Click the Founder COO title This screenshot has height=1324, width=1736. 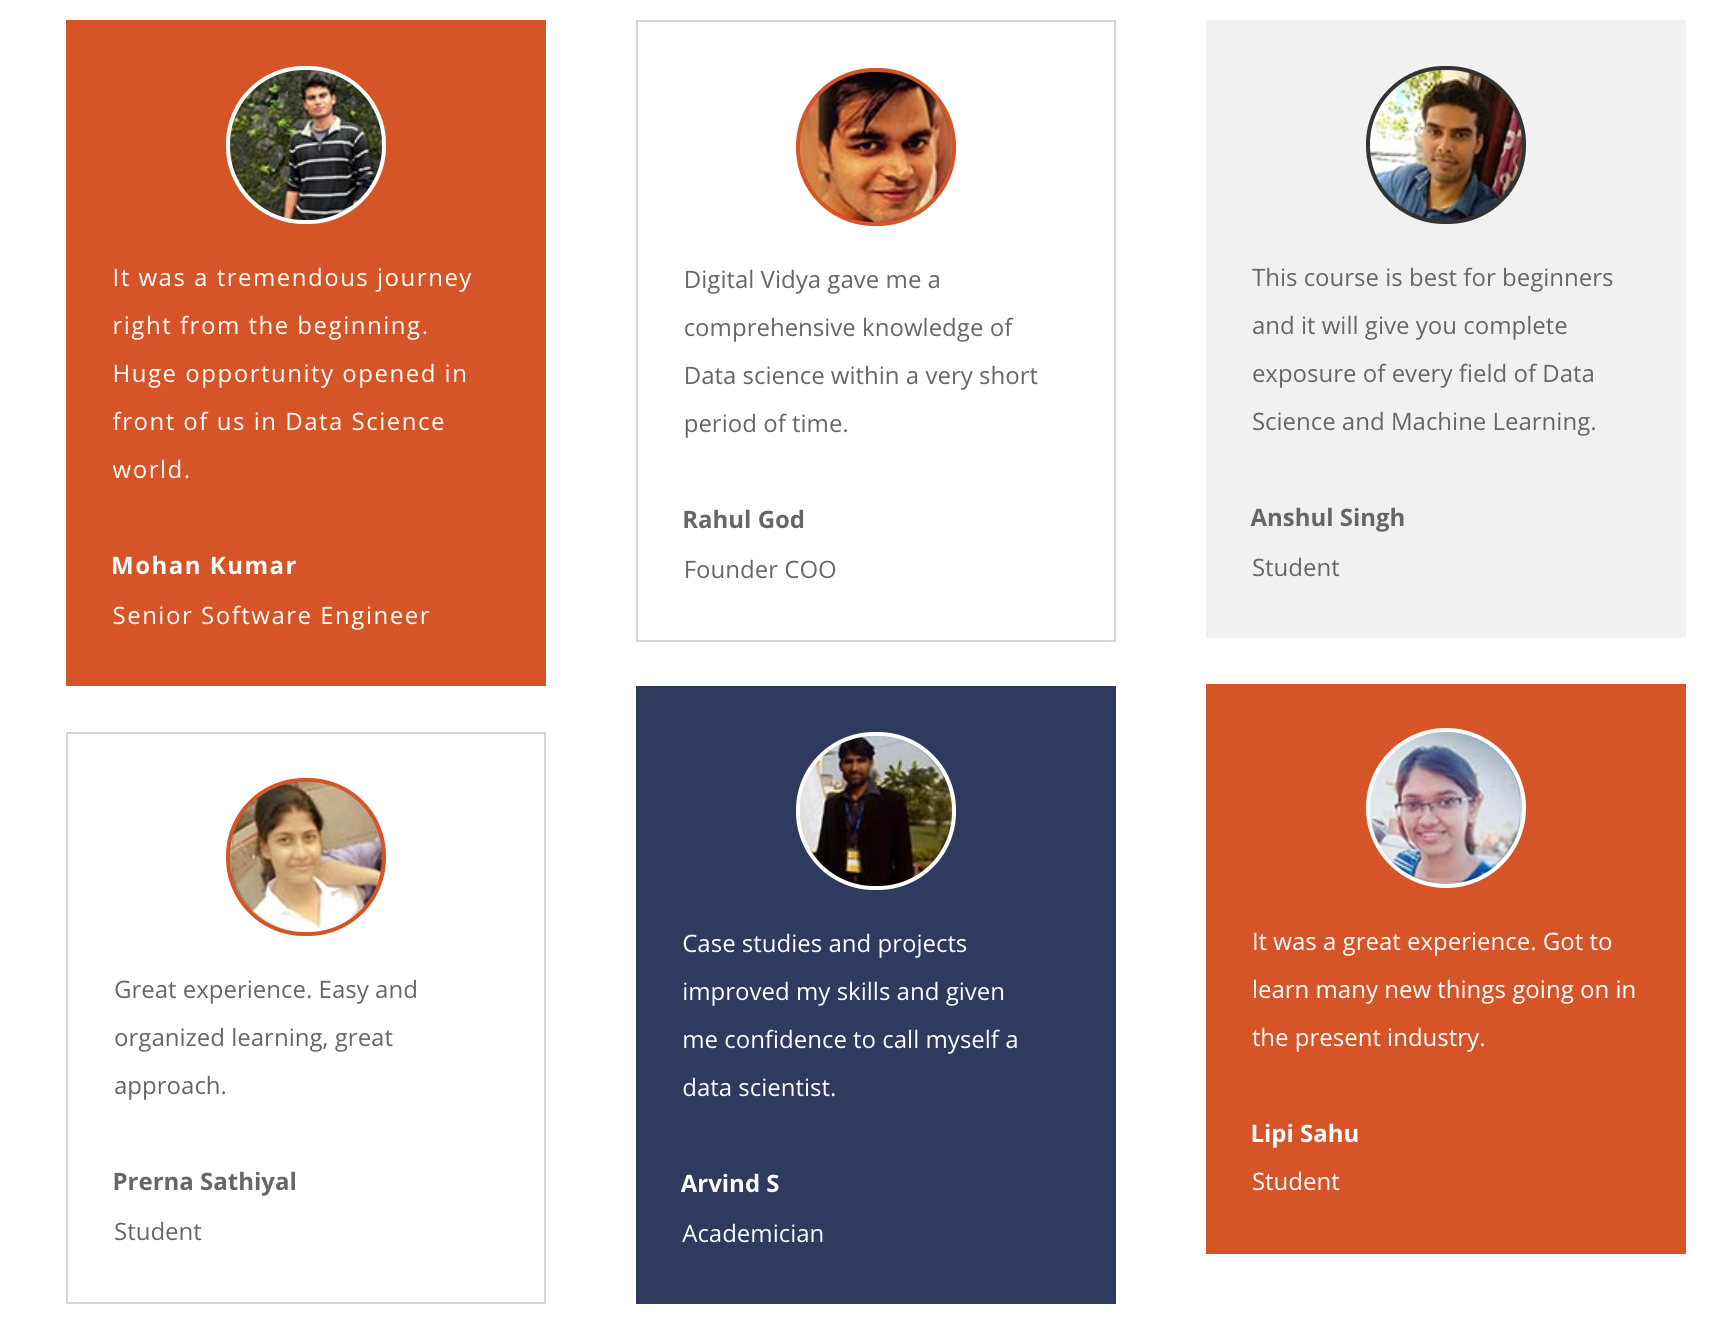click(x=759, y=570)
